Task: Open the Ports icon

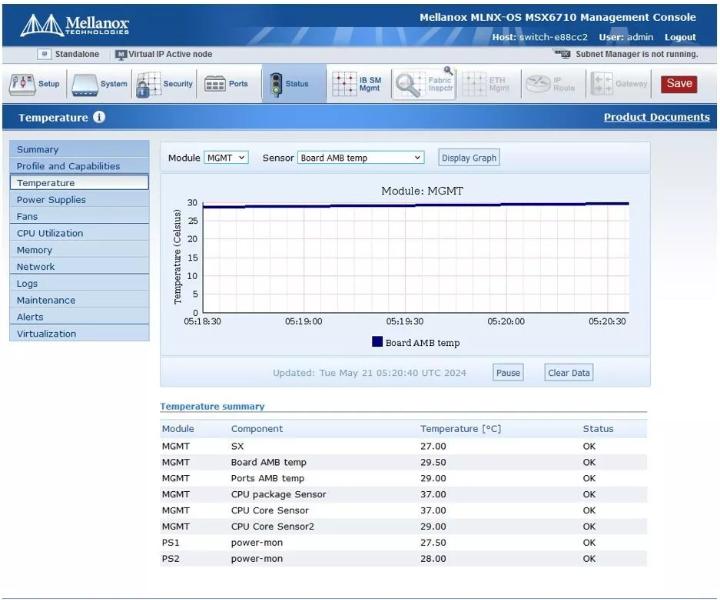Action: [x=214, y=84]
